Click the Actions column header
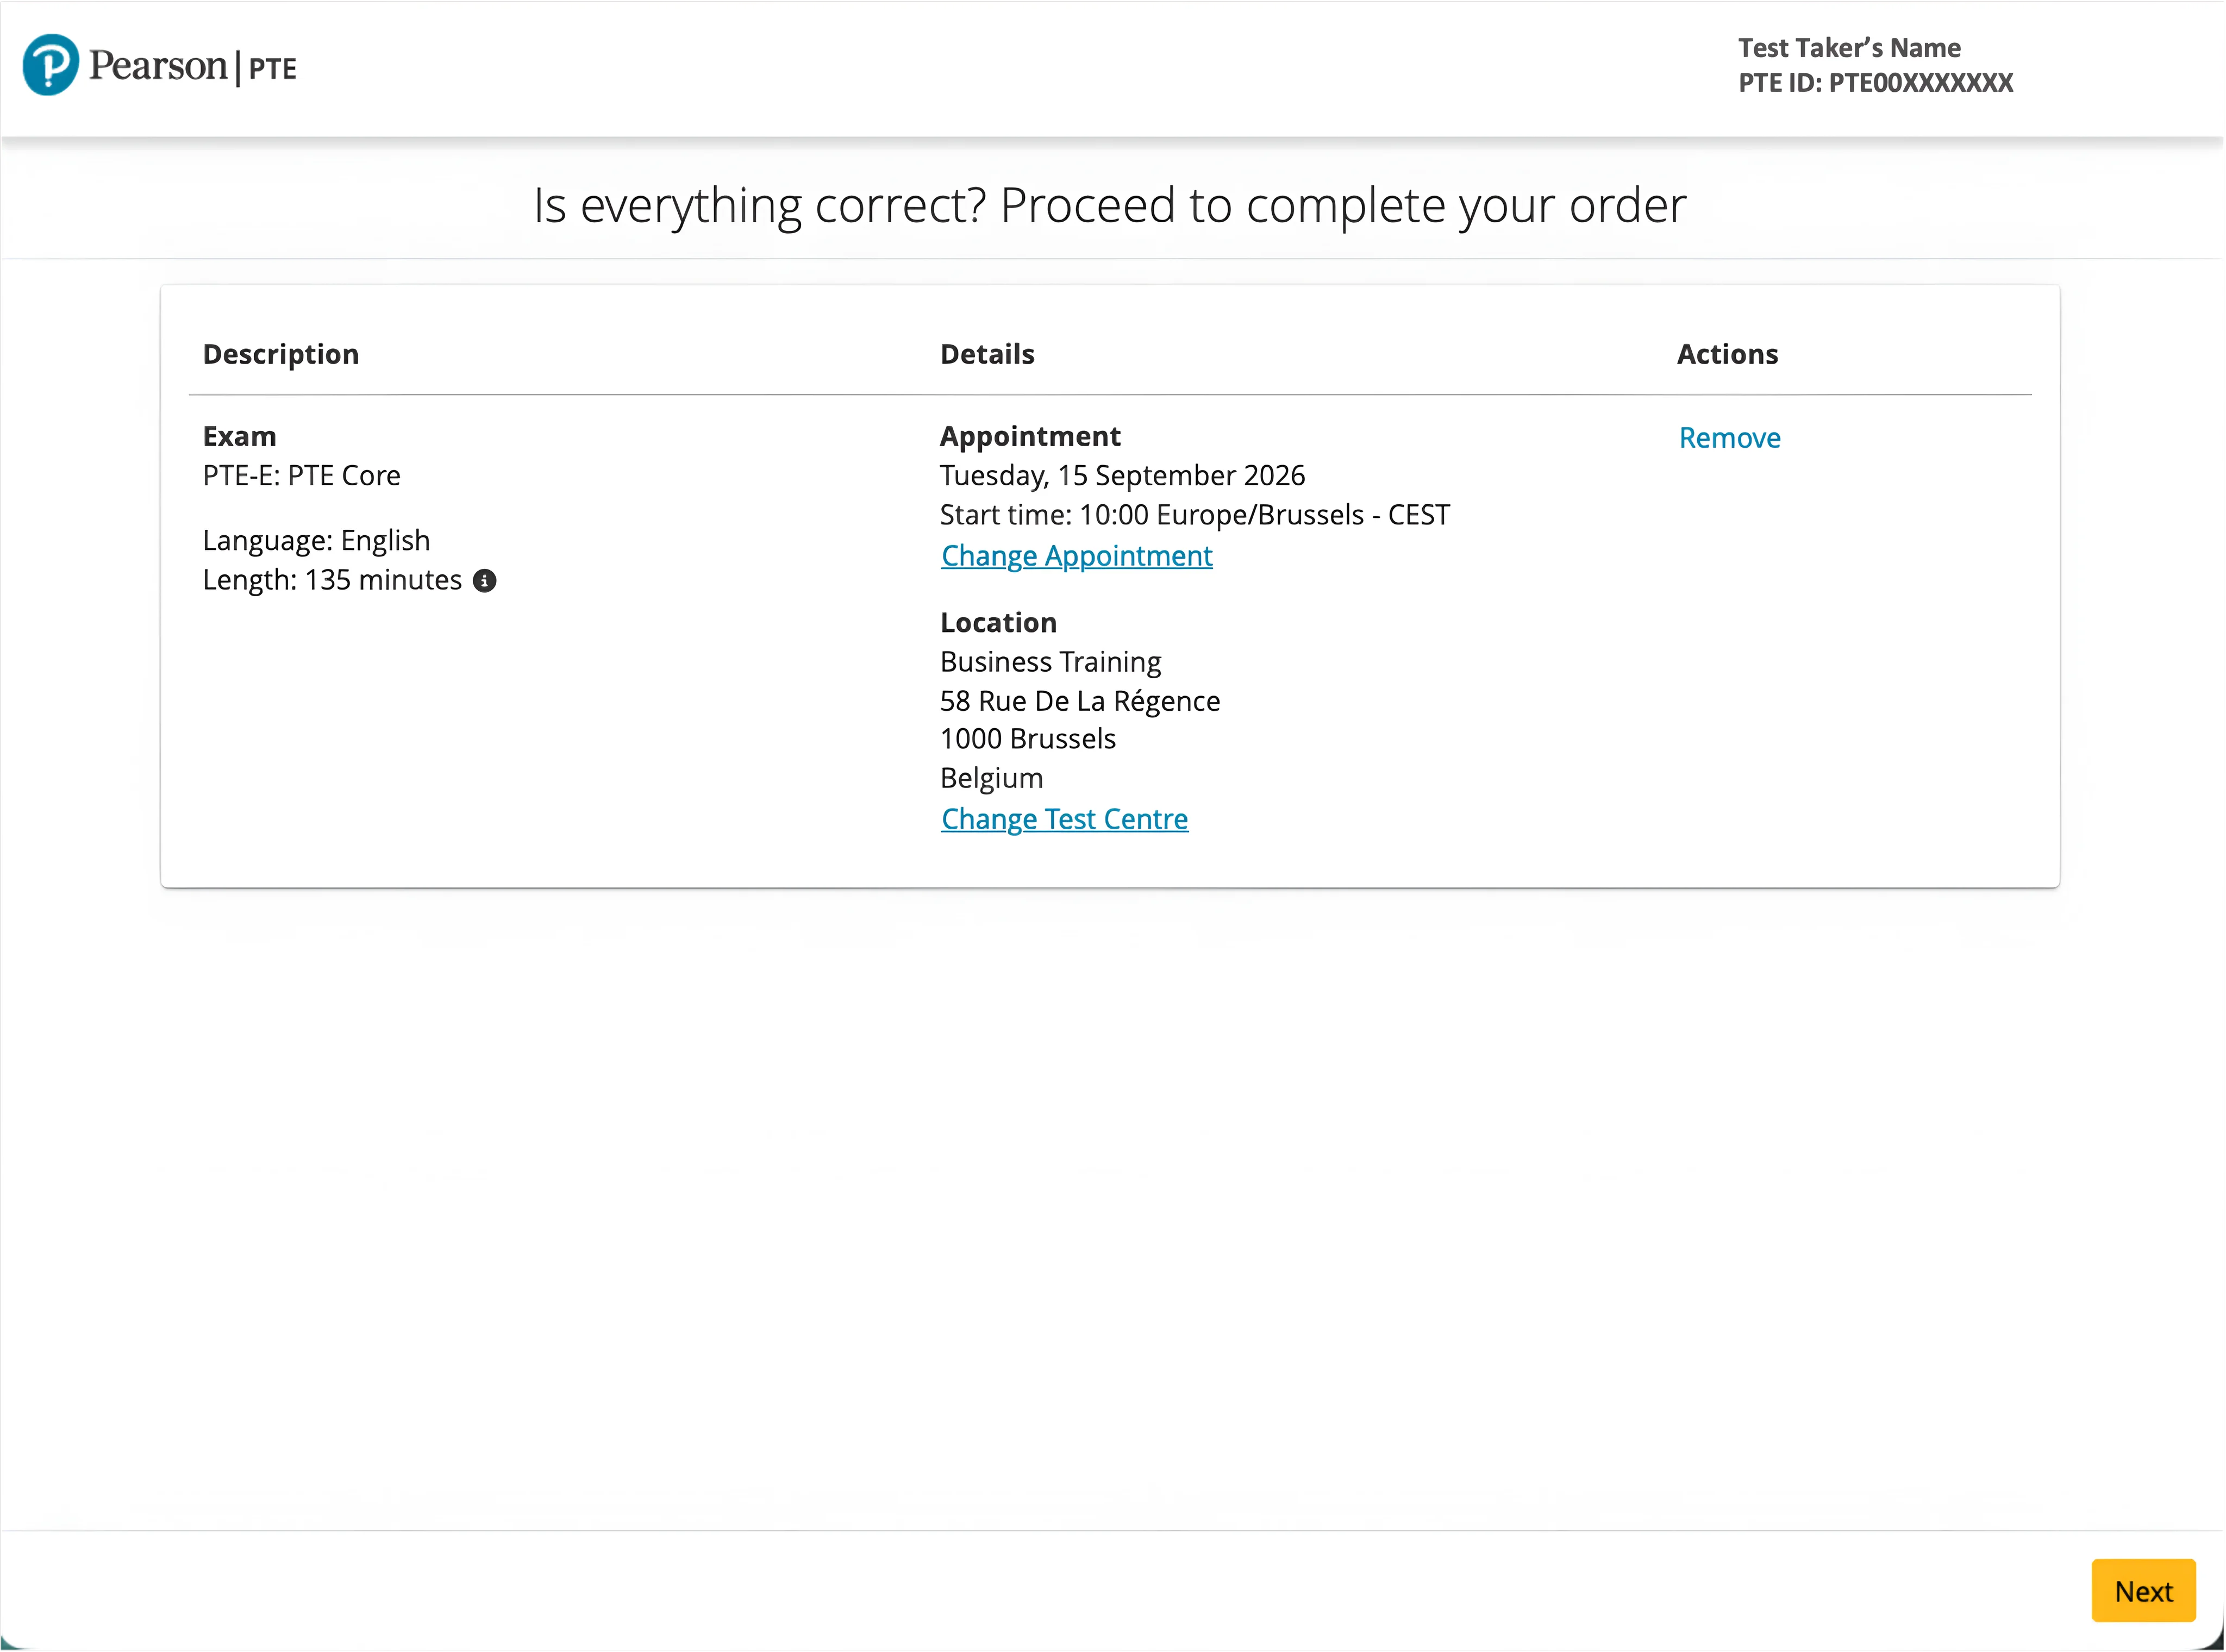Viewport: 2226px width, 1652px height. coord(1727,354)
